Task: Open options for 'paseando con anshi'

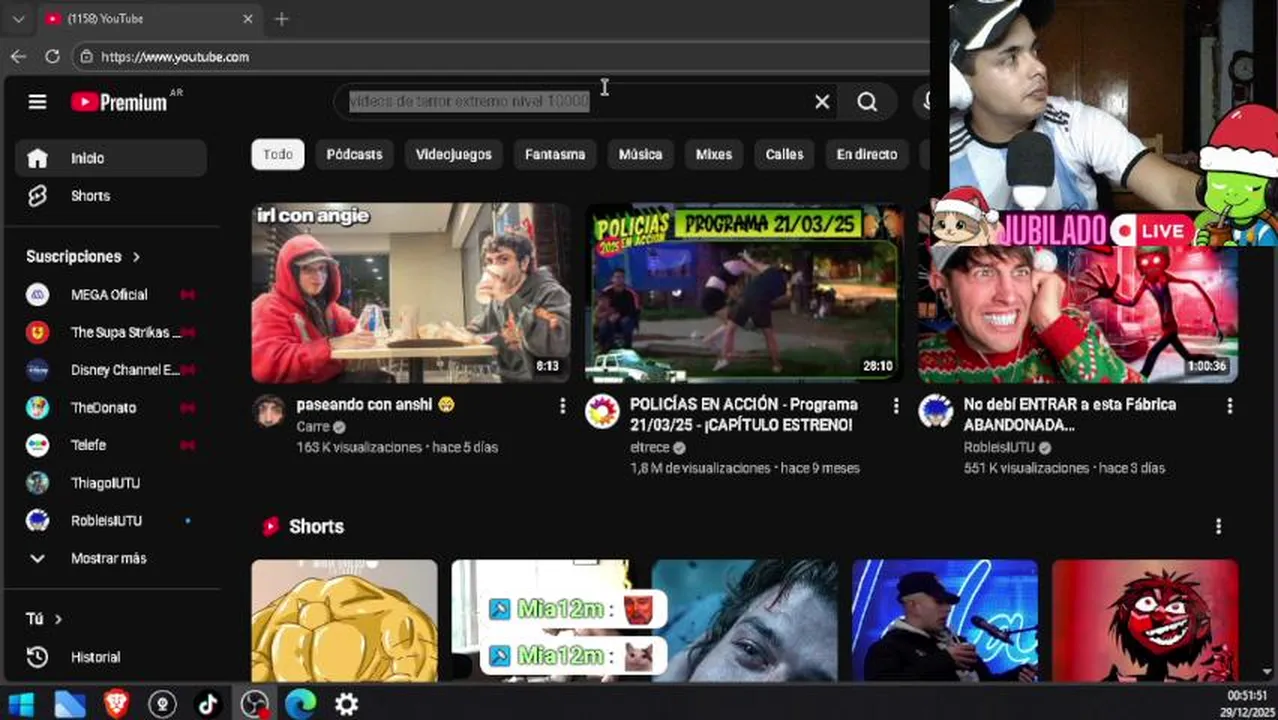Action: click(x=562, y=406)
